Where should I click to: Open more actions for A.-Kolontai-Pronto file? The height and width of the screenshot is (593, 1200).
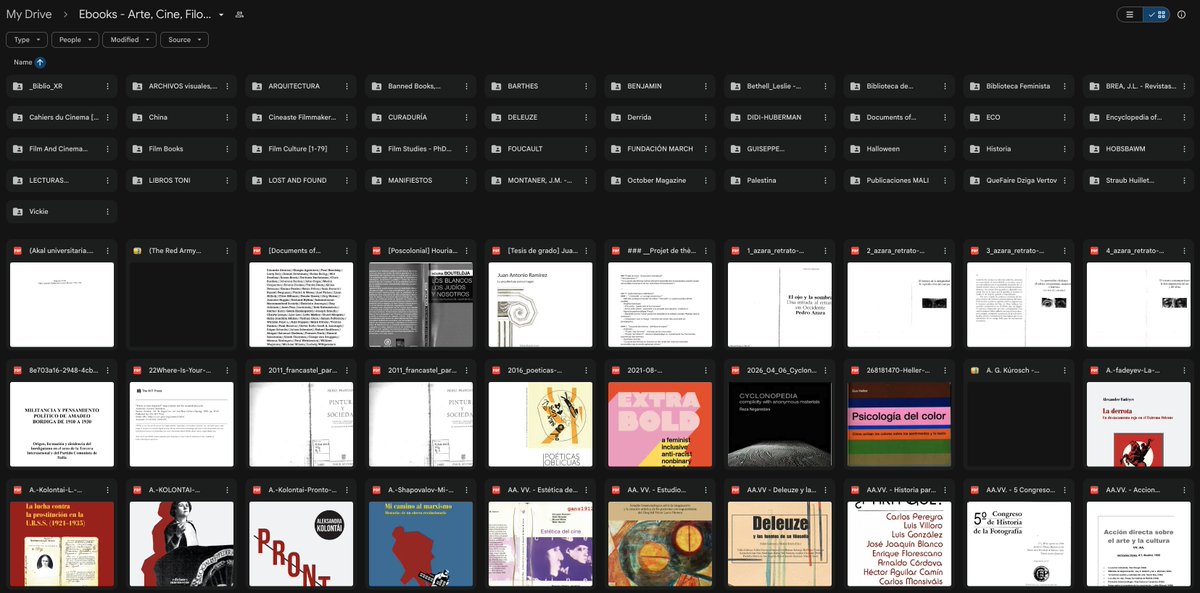pyautogui.click(x=348, y=490)
